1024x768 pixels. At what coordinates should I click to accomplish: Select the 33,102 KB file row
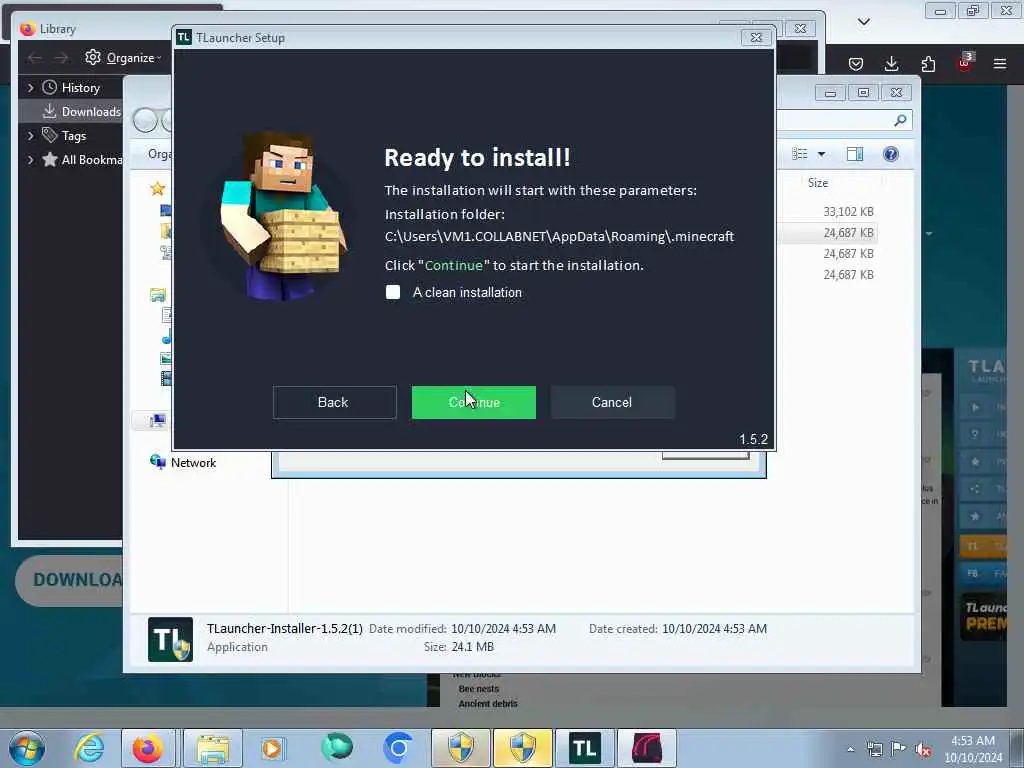(x=848, y=212)
